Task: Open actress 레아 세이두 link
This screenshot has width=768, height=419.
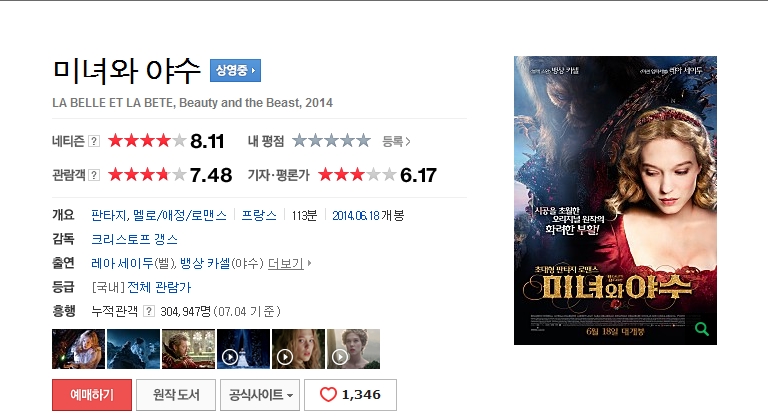Action: click(122, 264)
